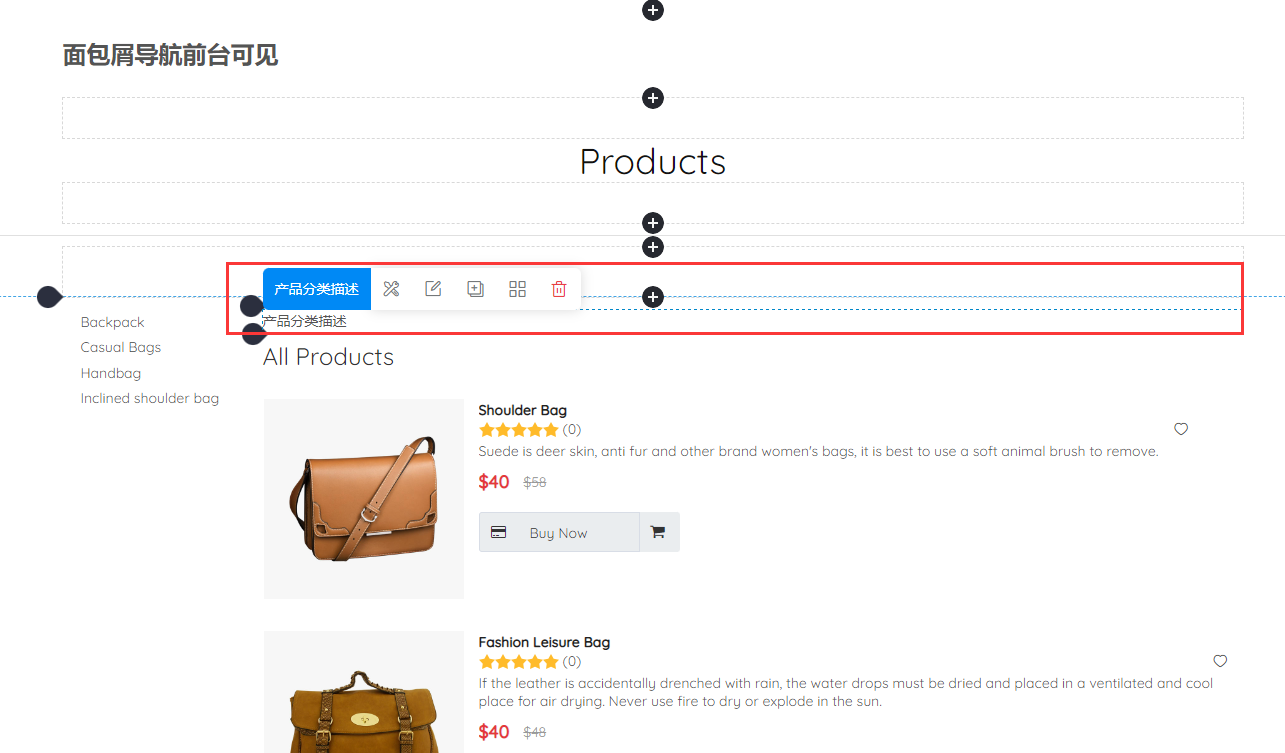Delete the module with the red trash icon
Screen dimensions: 1285x753
[559, 289]
